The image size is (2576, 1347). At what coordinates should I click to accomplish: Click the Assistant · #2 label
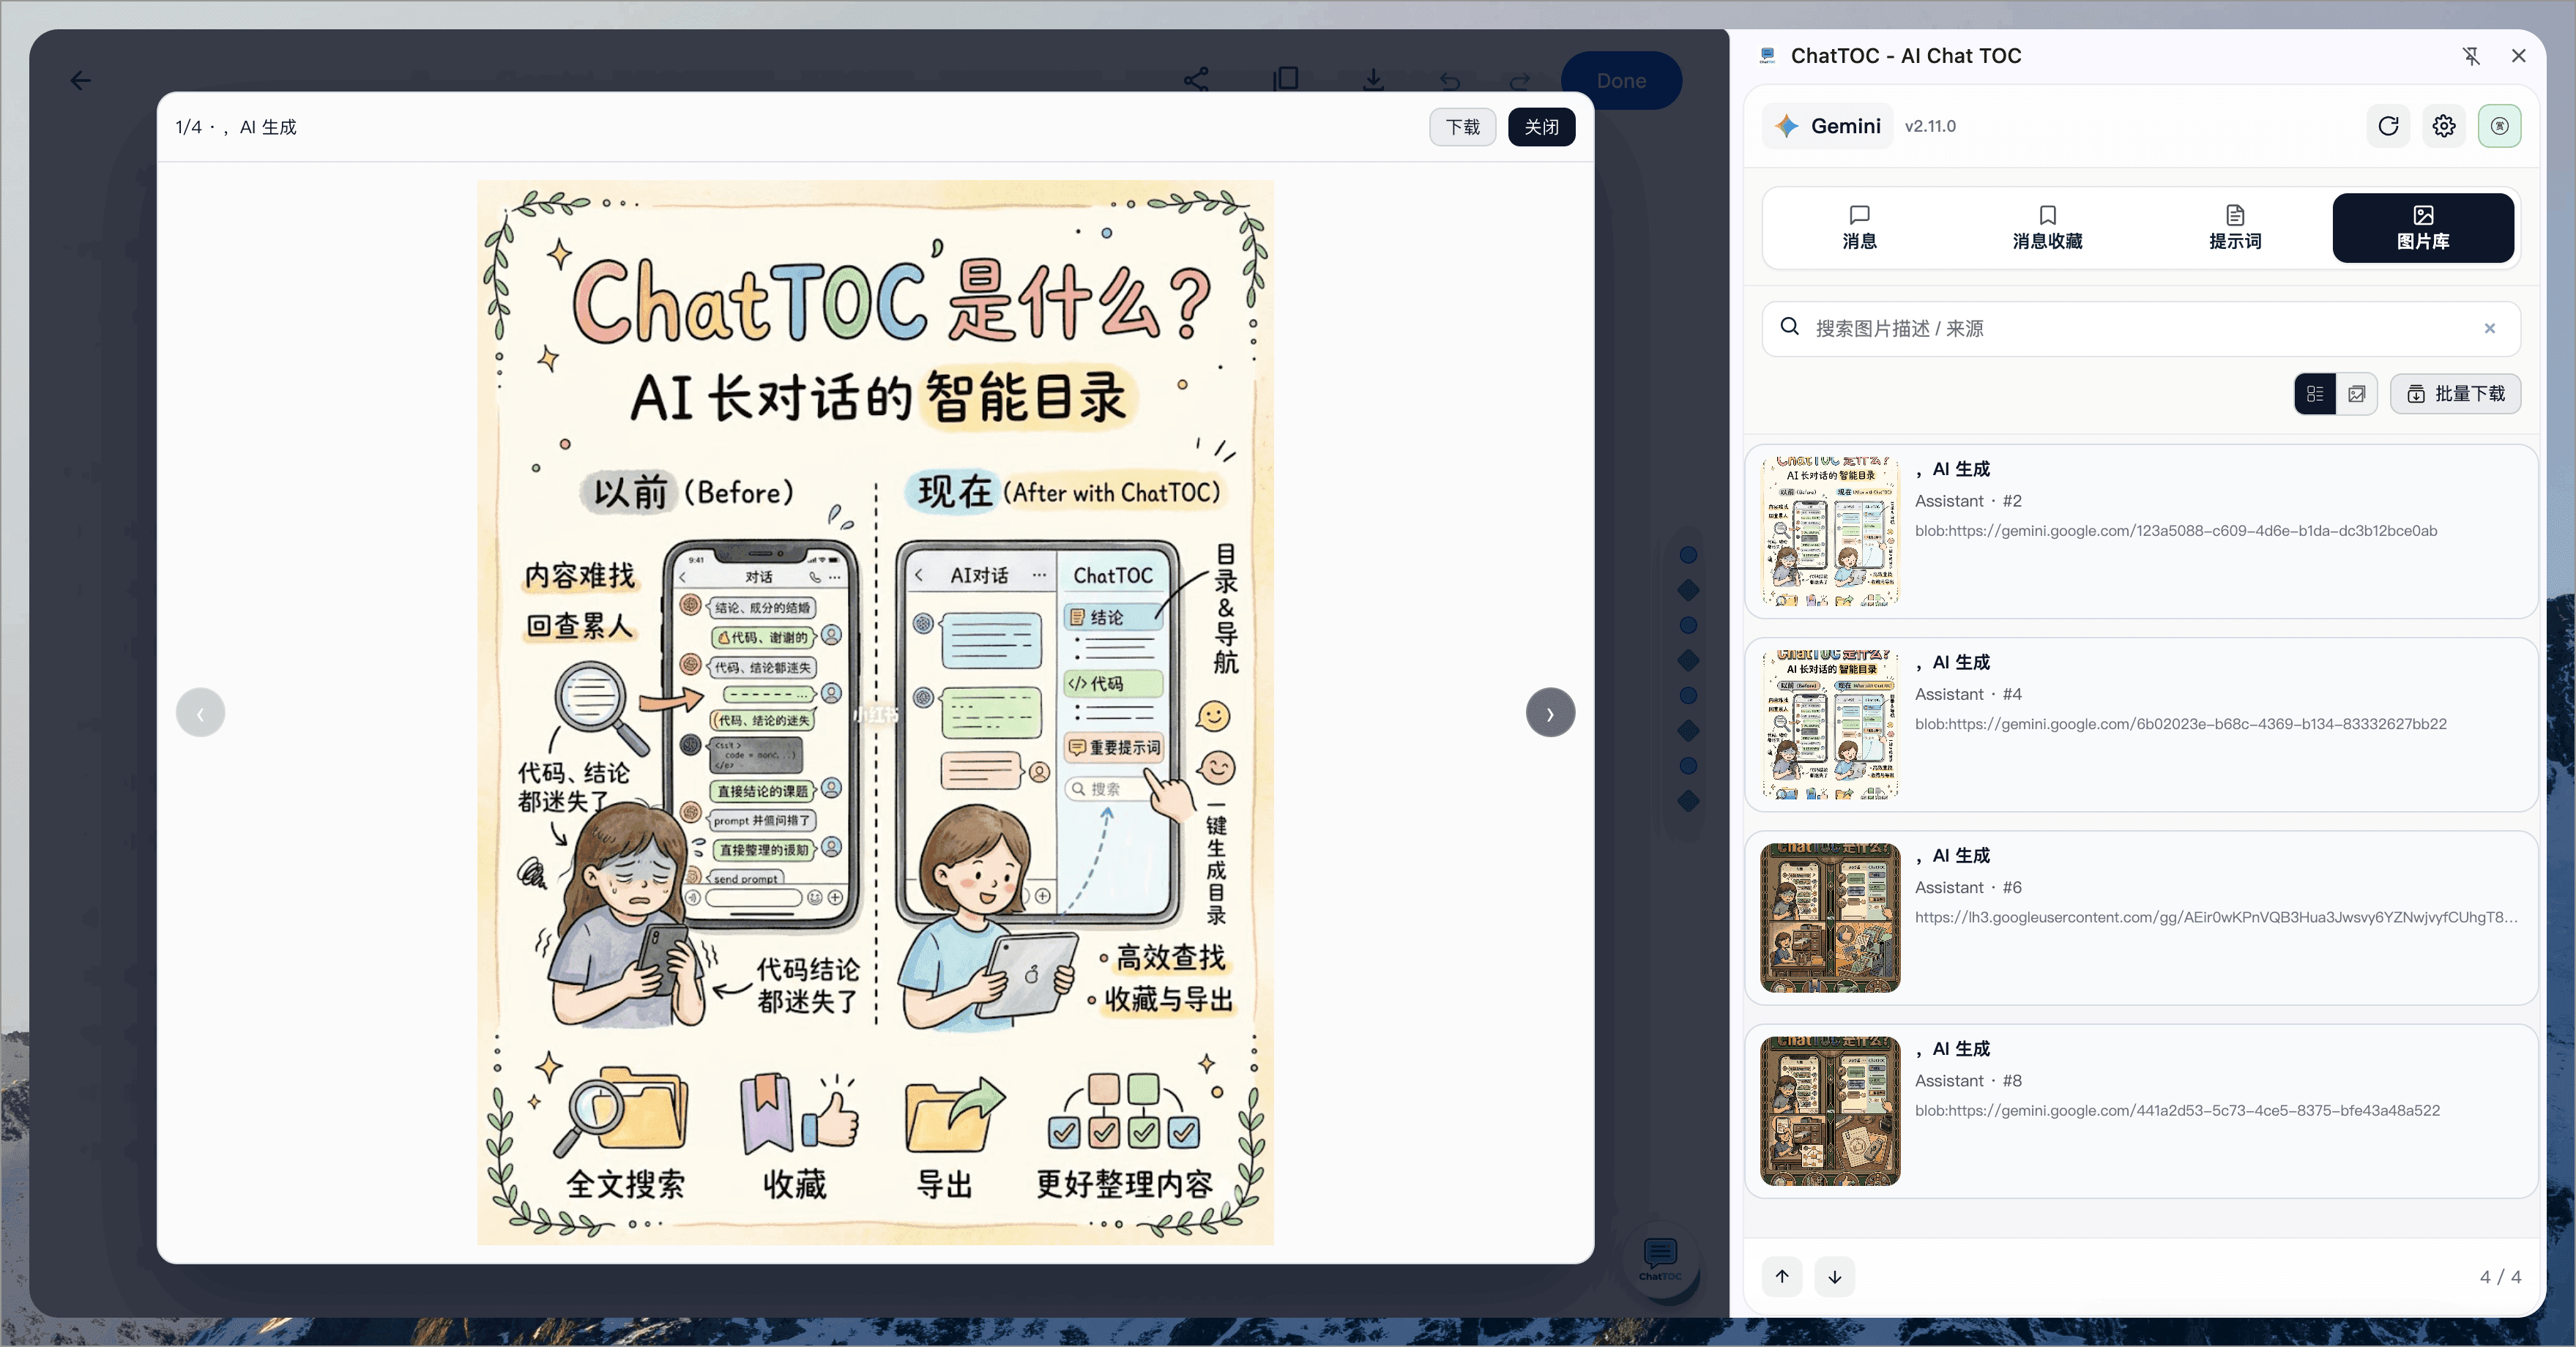coord(1968,501)
